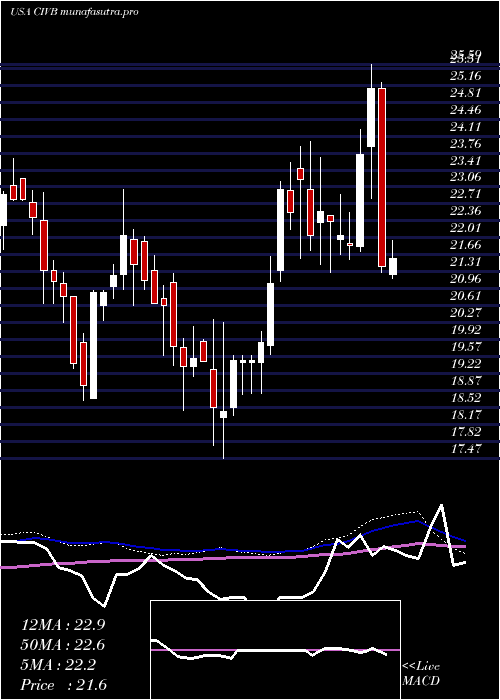Image resolution: width=500 pixels, height=700 pixels.
Task: Click the 20.61 price axis label
Action: (466, 296)
